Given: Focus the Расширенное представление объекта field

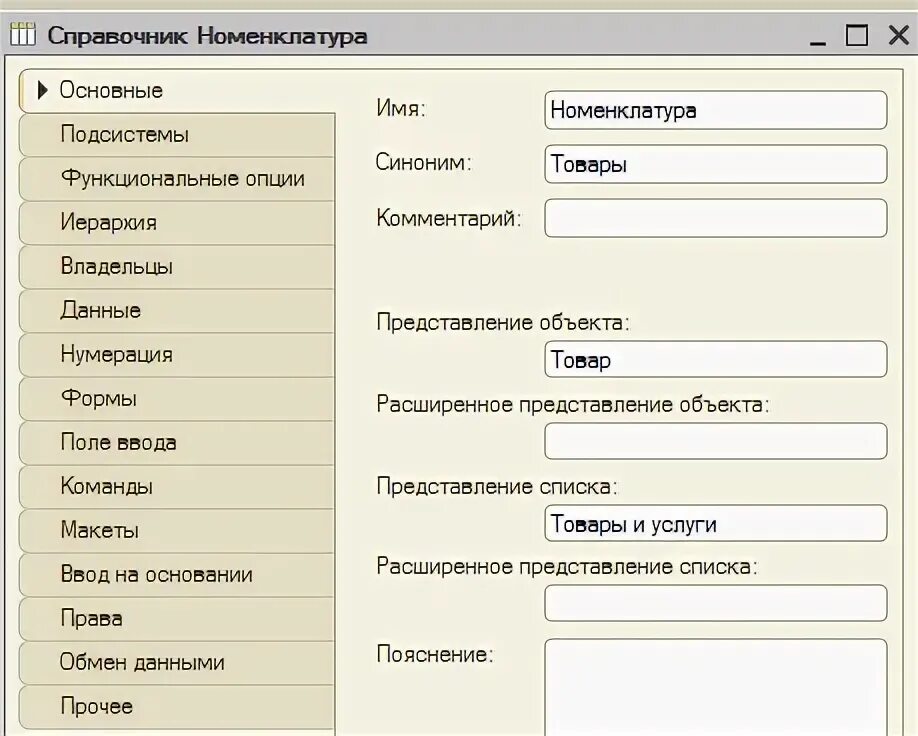Looking at the screenshot, I should (715, 441).
